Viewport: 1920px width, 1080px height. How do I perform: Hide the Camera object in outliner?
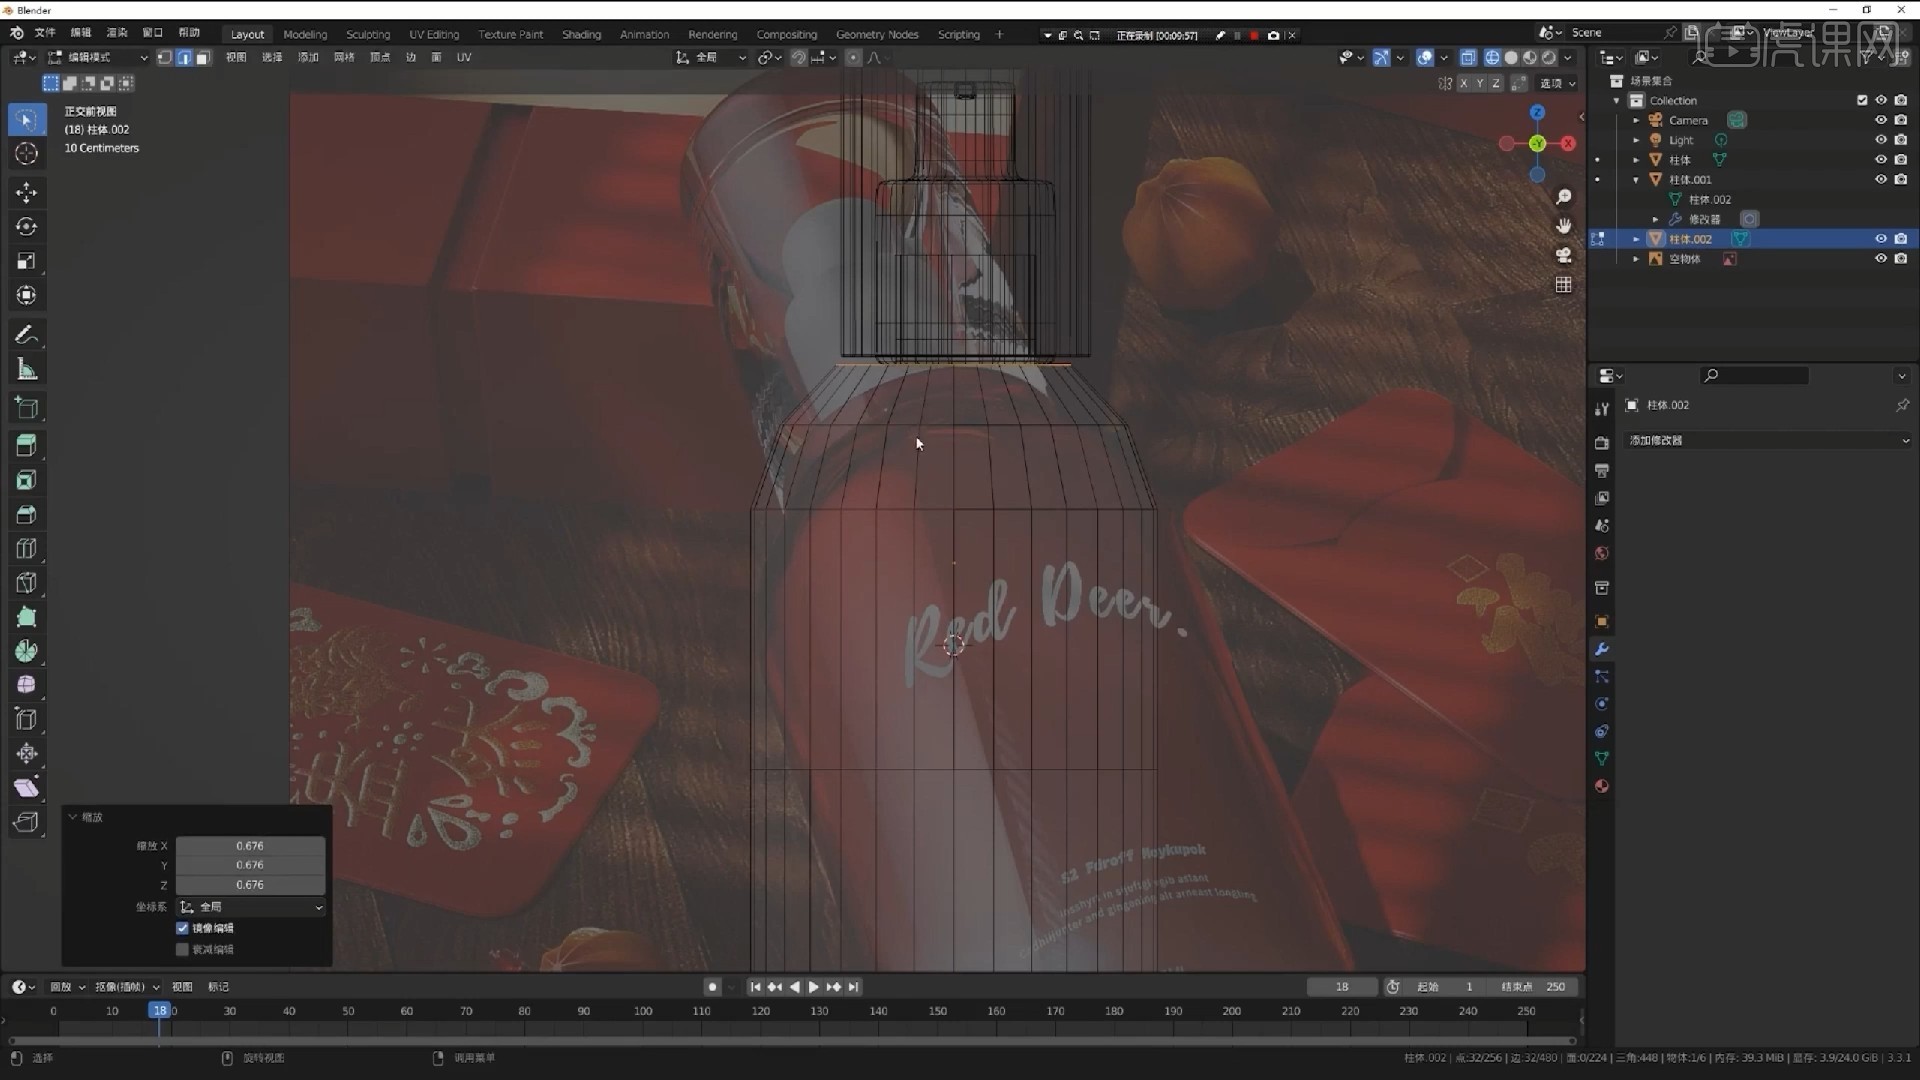coord(1880,120)
